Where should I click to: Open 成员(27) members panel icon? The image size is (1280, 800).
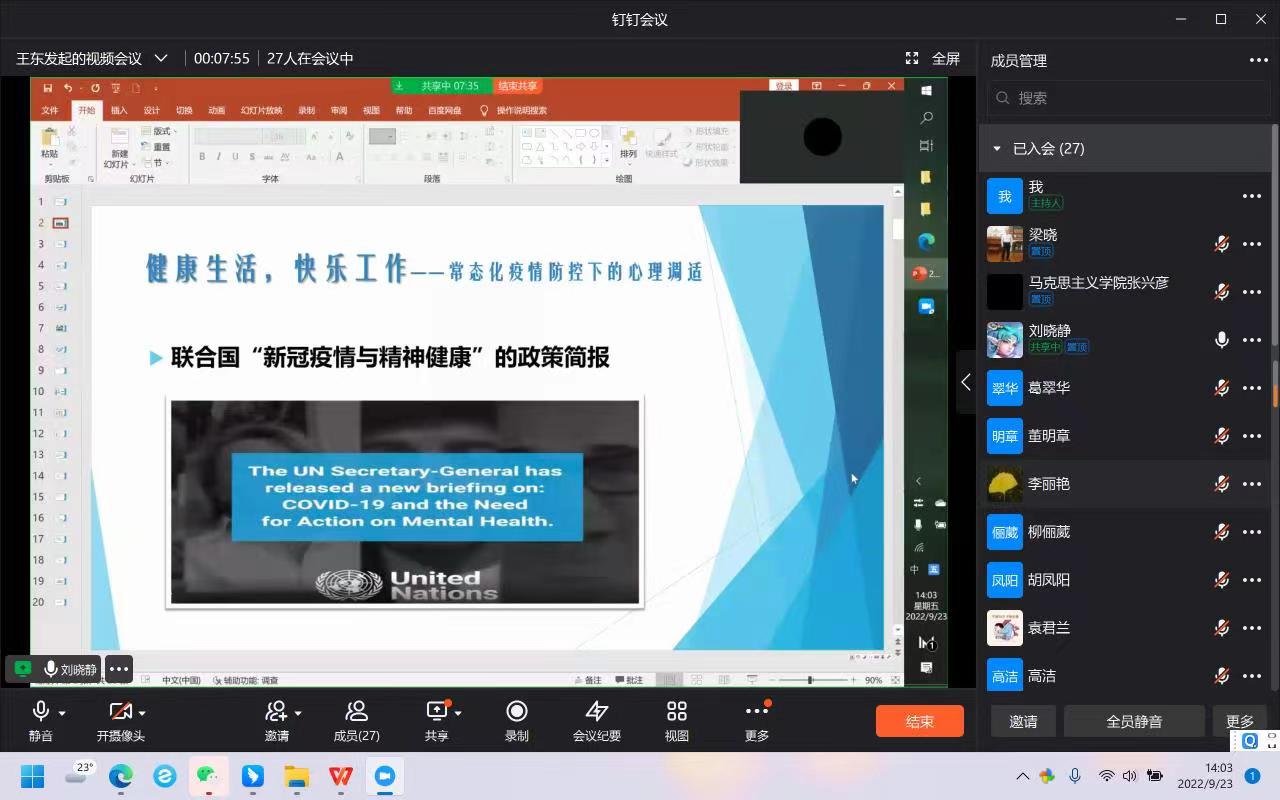[x=356, y=720]
